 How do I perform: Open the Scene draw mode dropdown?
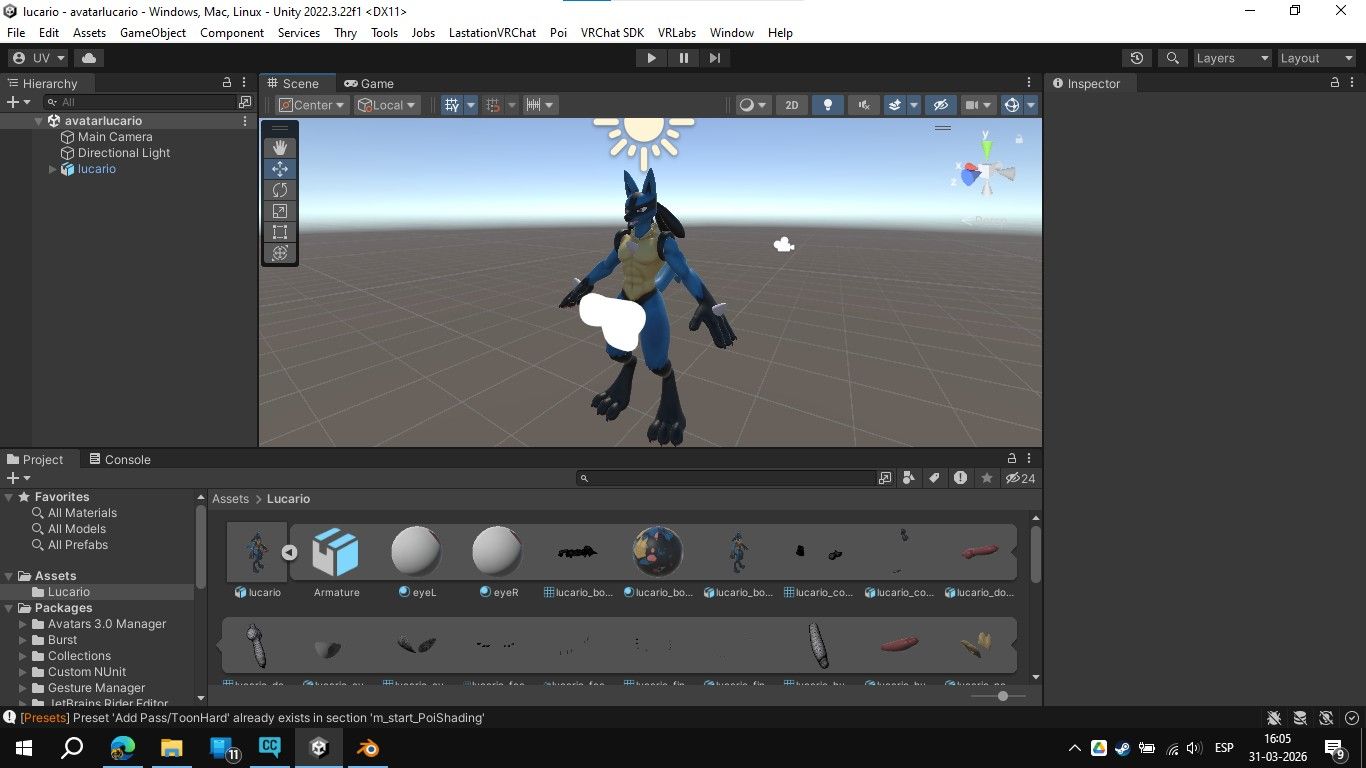tap(752, 105)
